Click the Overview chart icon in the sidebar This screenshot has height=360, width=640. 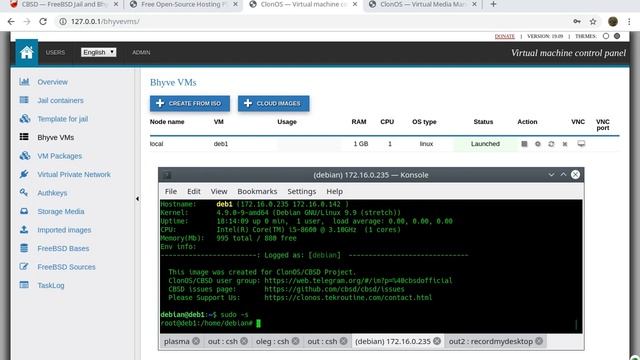click(24, 82)
